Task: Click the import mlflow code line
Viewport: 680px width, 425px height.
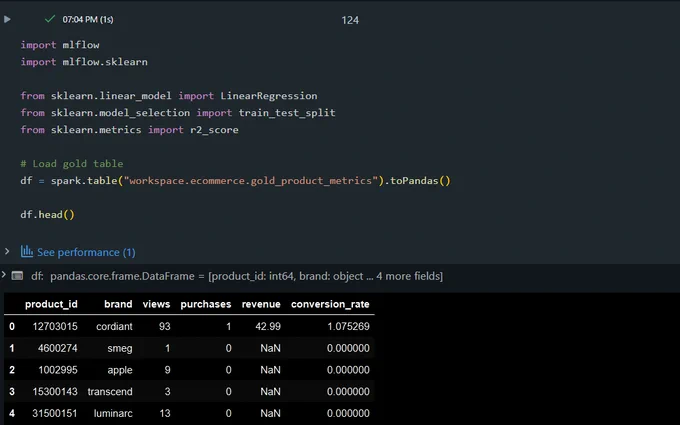Action: [60, 45]
